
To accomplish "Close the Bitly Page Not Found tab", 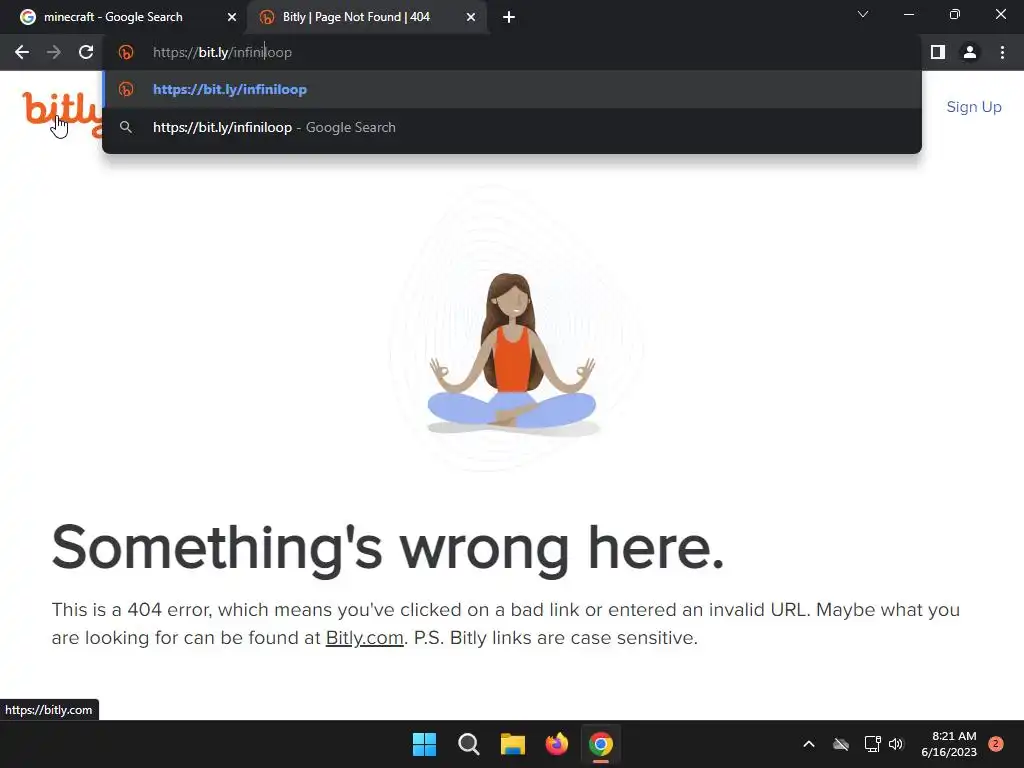I will 471,18.
